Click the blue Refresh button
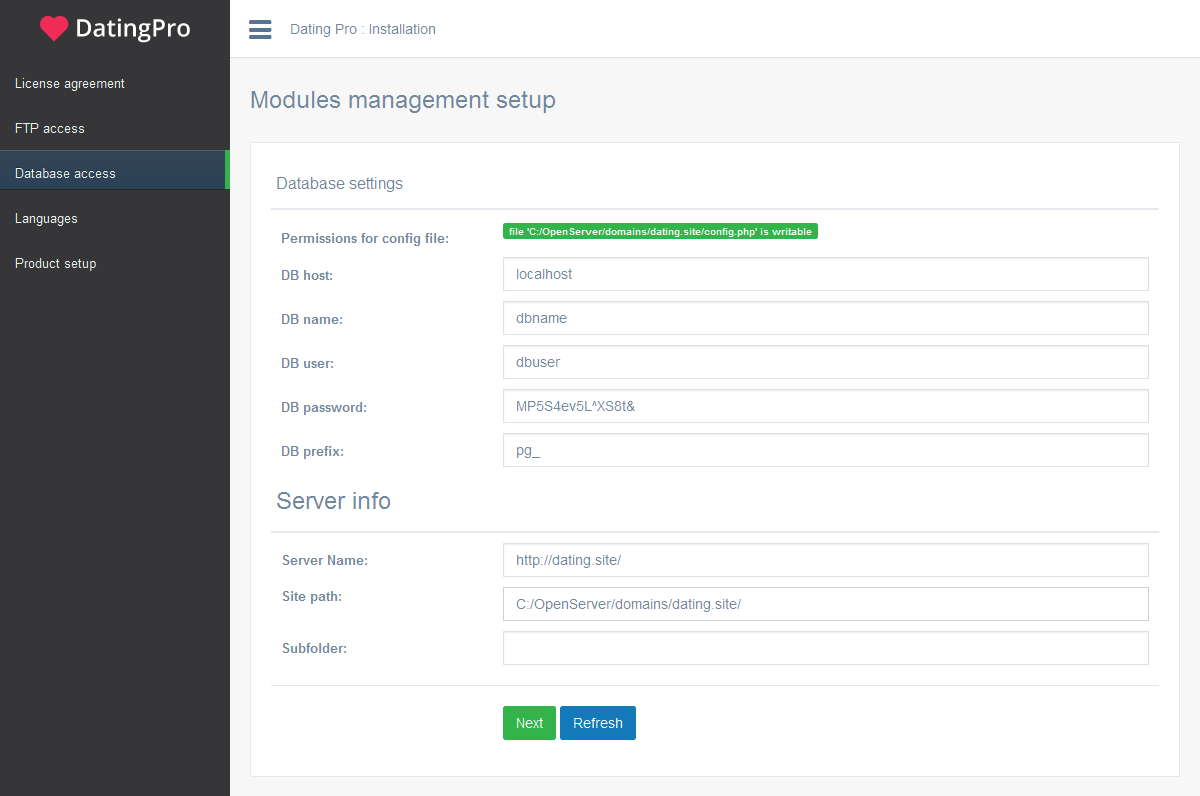Image resolution: width=1200 pixels, height=796 pixels. (598, 723)
